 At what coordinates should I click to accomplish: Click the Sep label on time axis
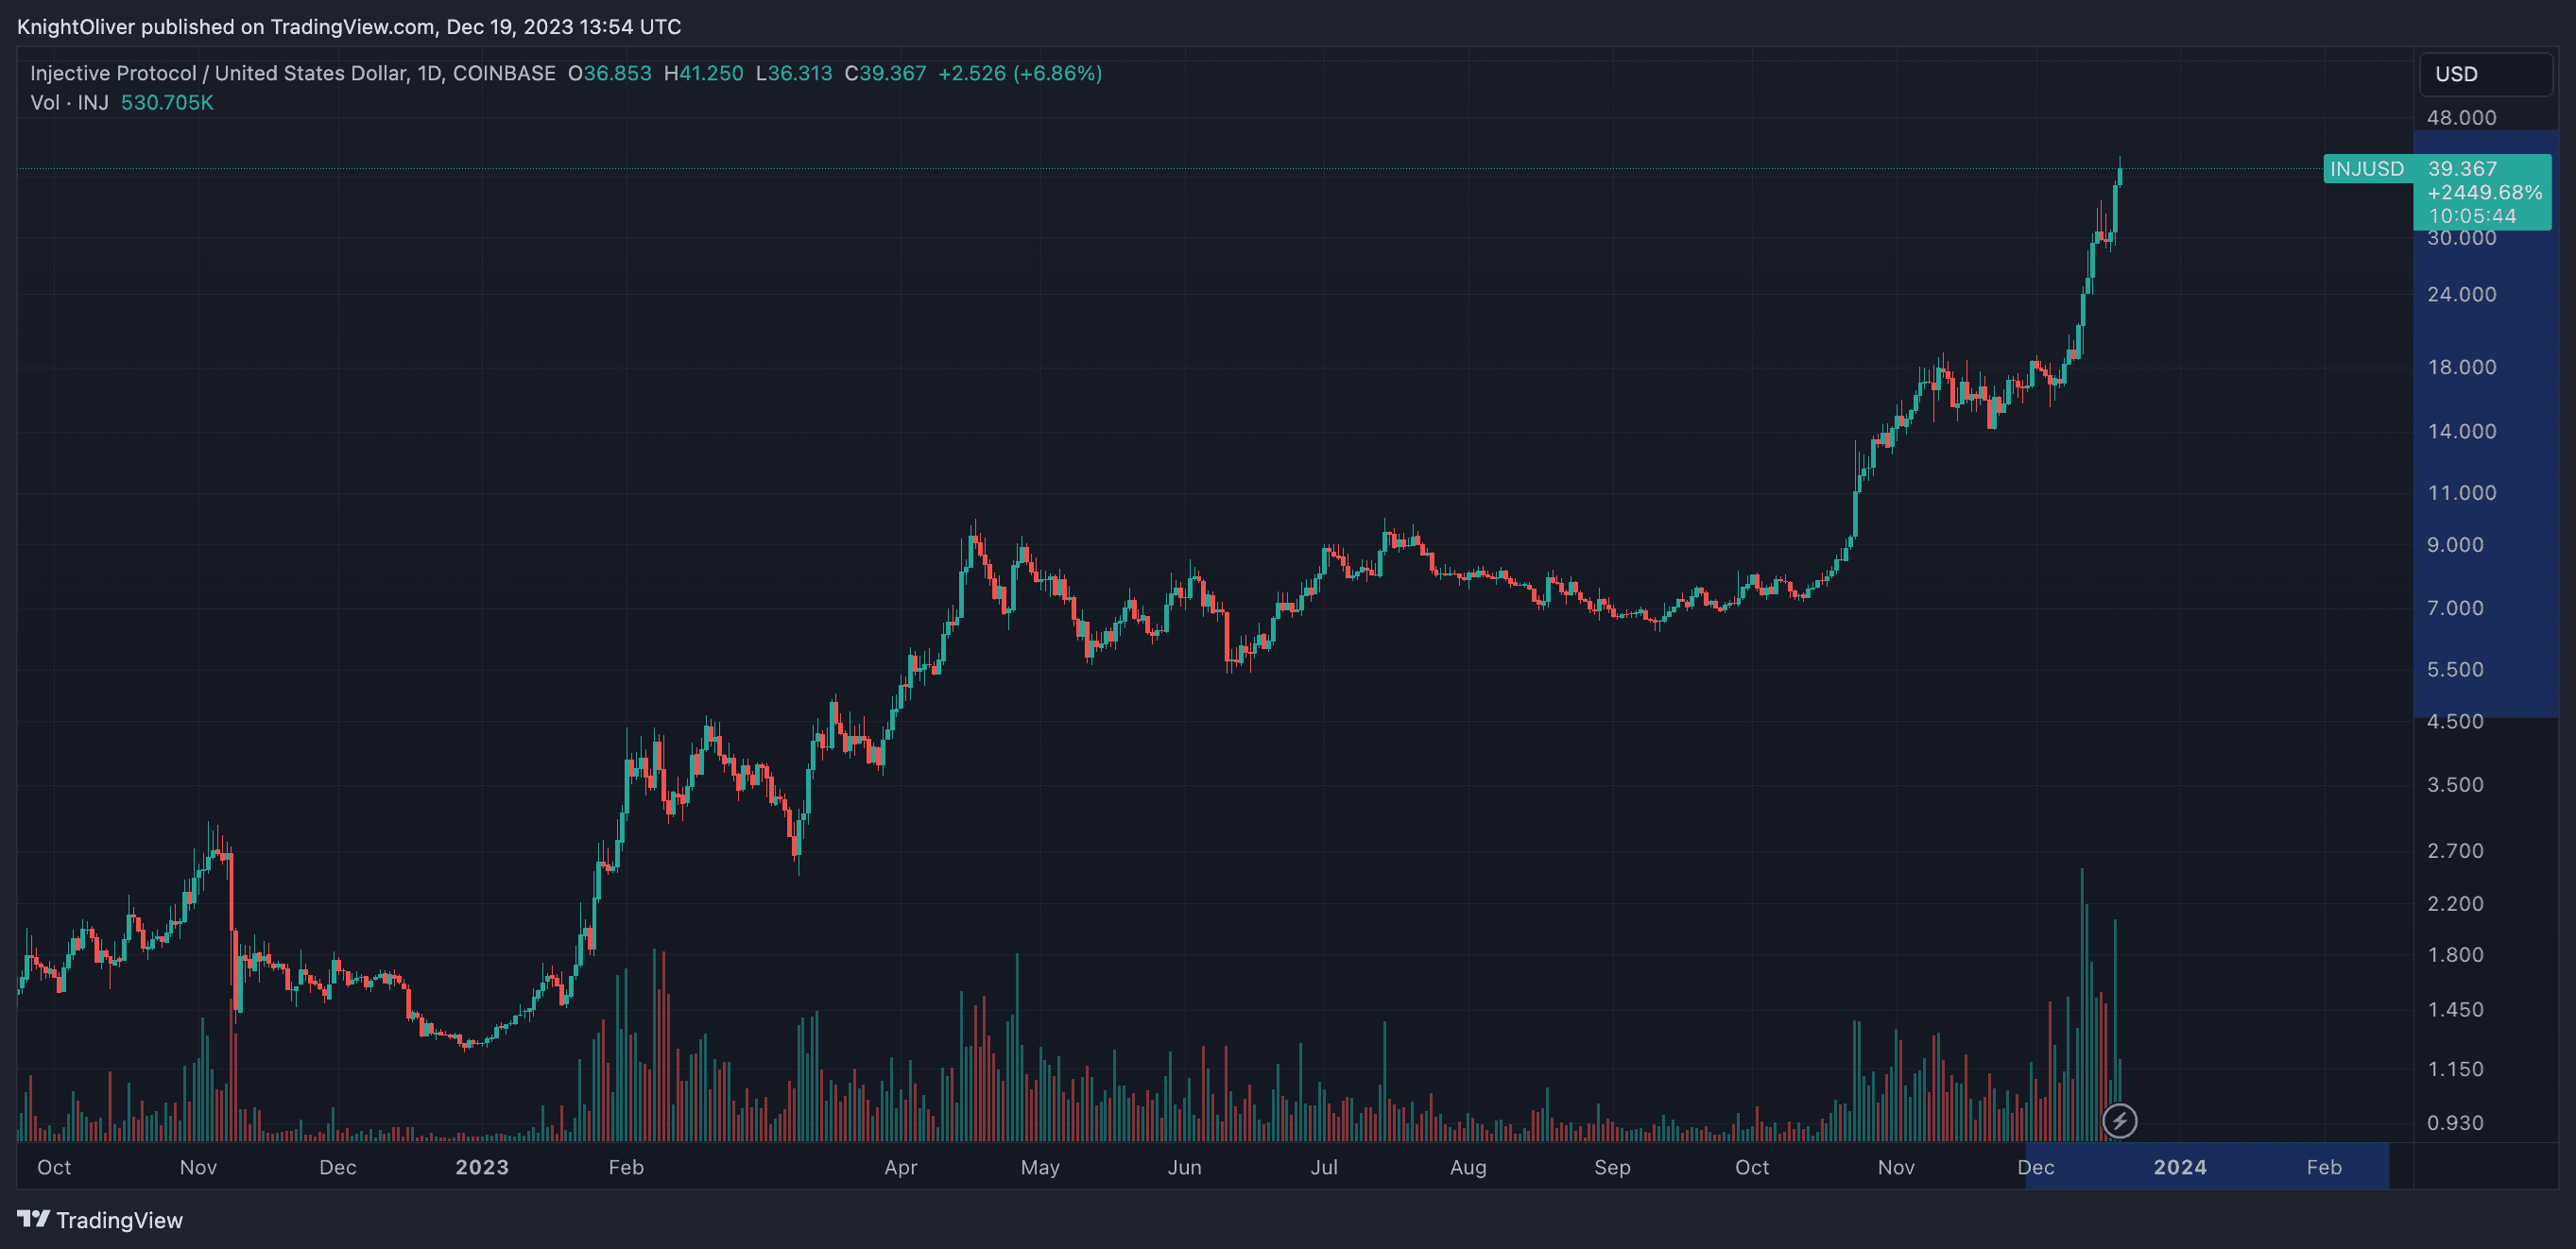pyautogui.click(x=1612, y=1167)
